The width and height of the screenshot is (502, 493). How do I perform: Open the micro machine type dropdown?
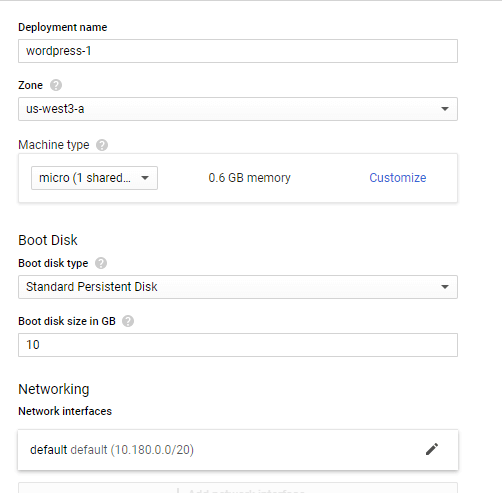tap(94, 178)
